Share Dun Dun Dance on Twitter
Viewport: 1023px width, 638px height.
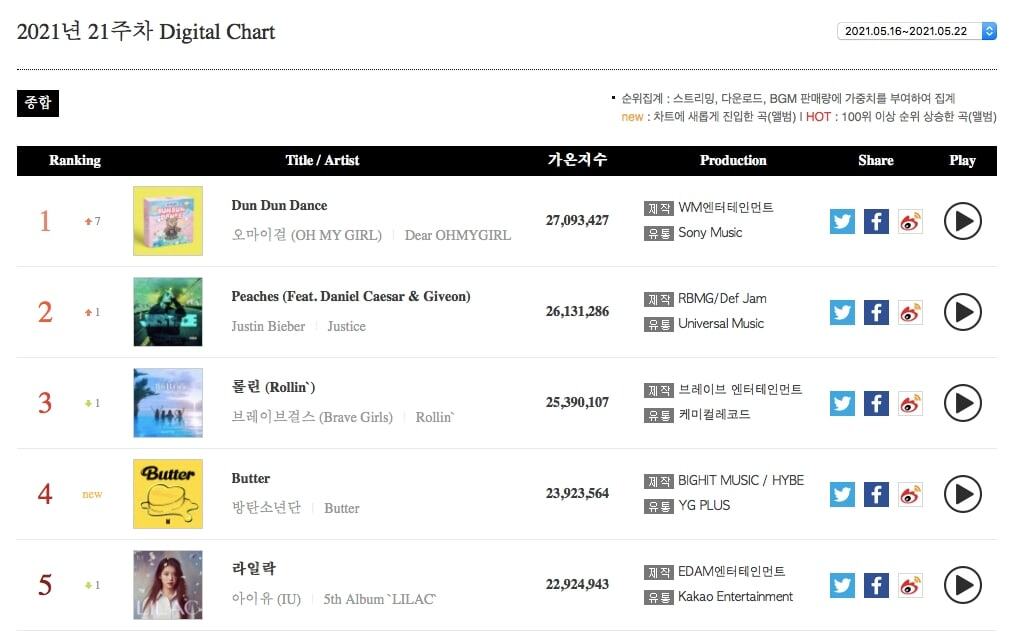coord(842,221)
